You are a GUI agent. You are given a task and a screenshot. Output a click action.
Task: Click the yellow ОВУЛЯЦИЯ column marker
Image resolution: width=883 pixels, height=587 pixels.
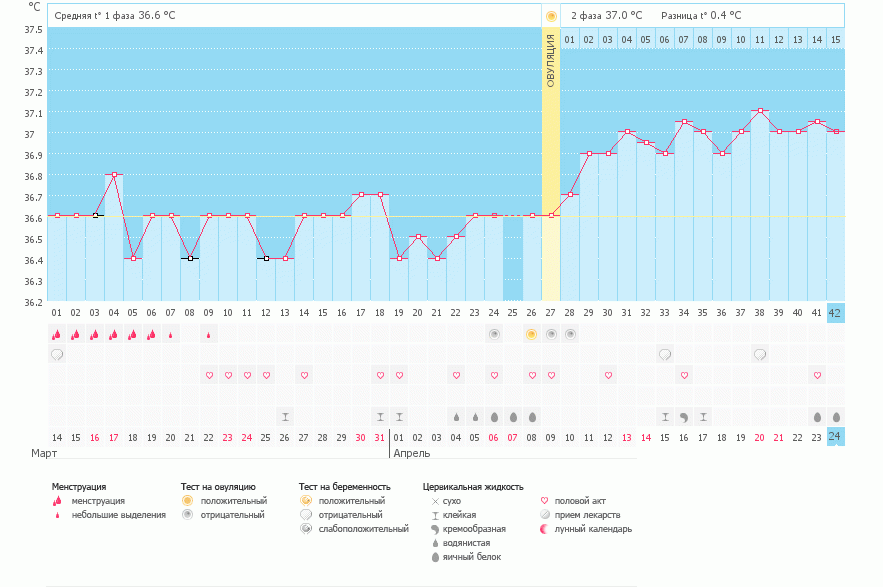pyautogui.click(x=551, y=70)
